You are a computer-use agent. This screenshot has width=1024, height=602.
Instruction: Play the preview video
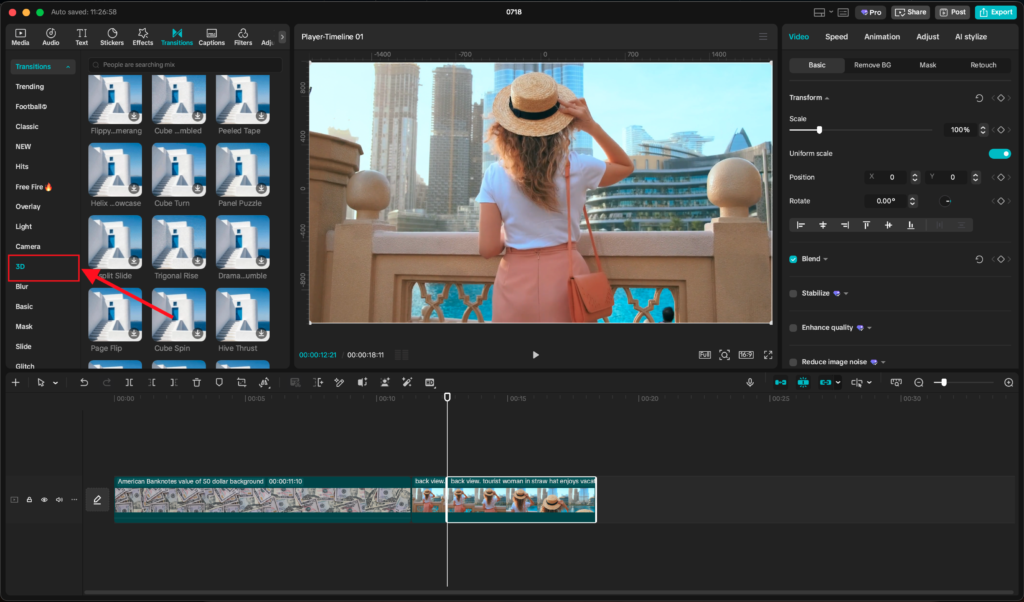[536, 355]
